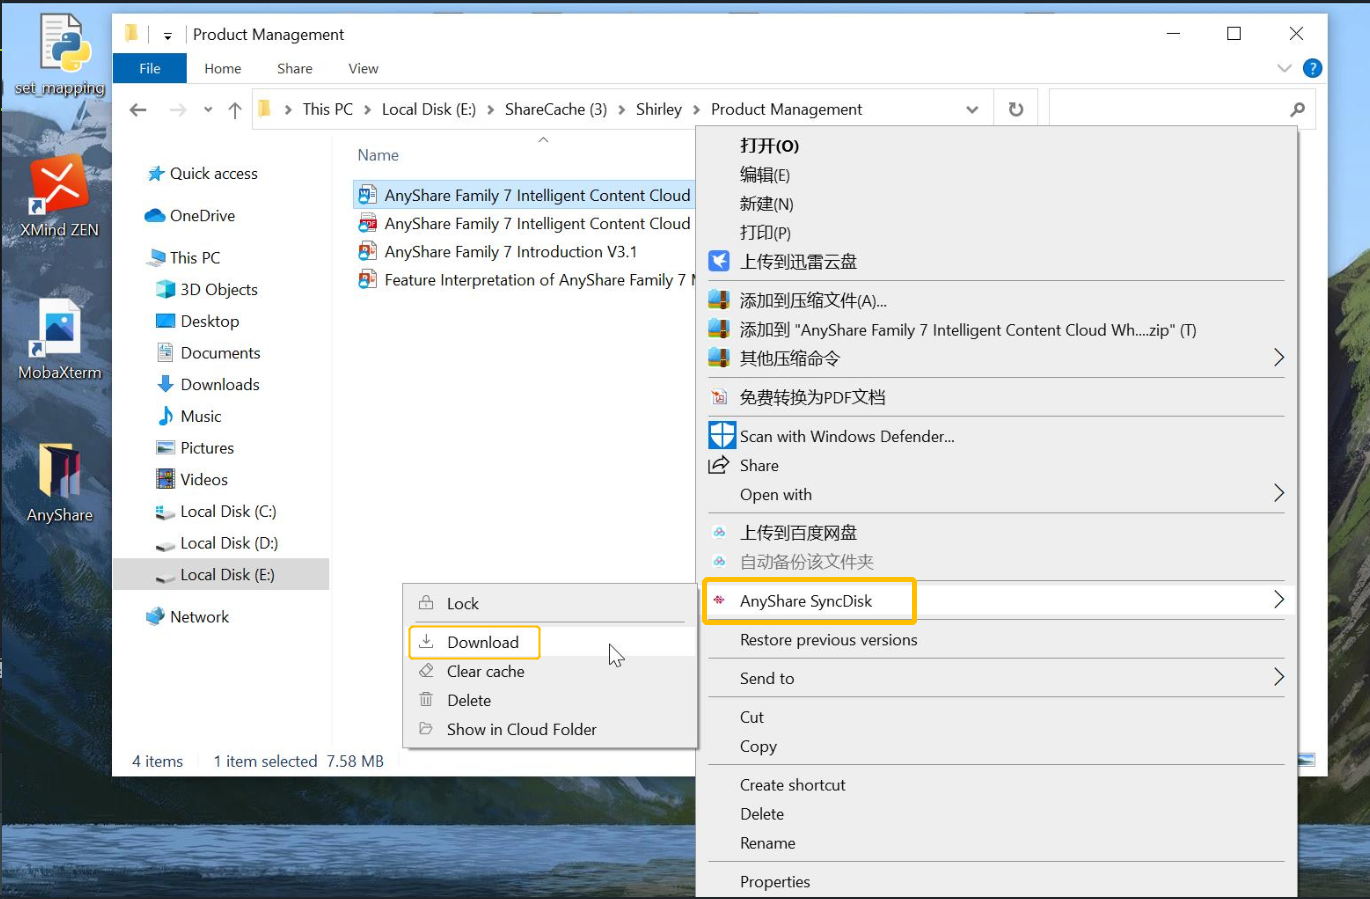1370x899 pixels.
Task: Click the Clear cache eraser icon
Action: click(x=426, y=671)
